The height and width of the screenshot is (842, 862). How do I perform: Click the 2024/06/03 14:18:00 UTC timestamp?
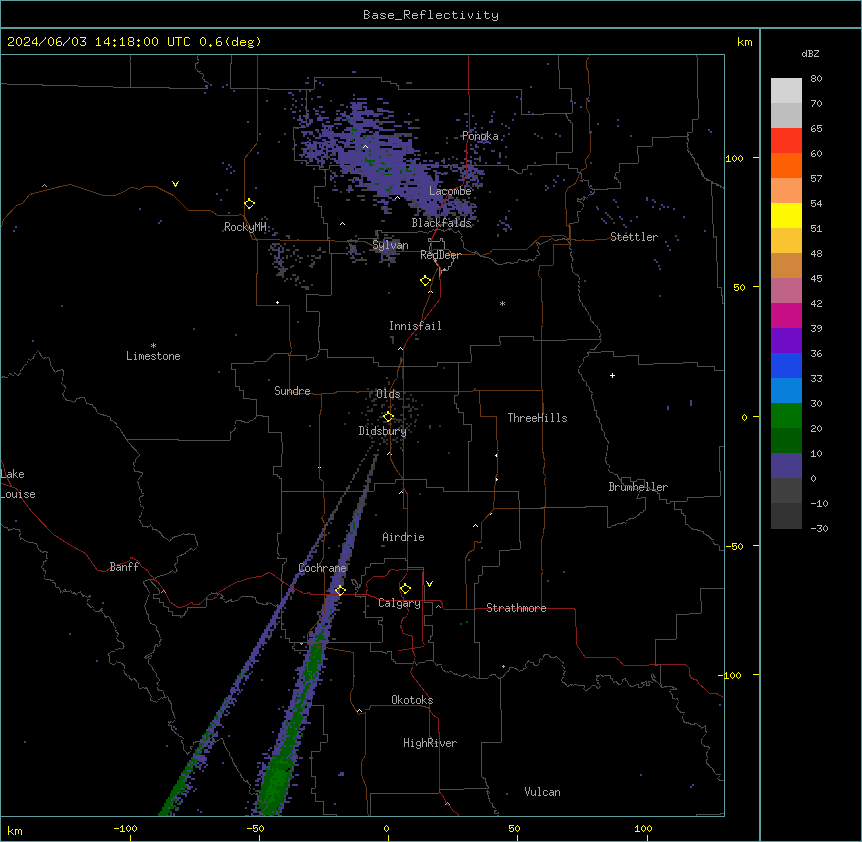134,42
